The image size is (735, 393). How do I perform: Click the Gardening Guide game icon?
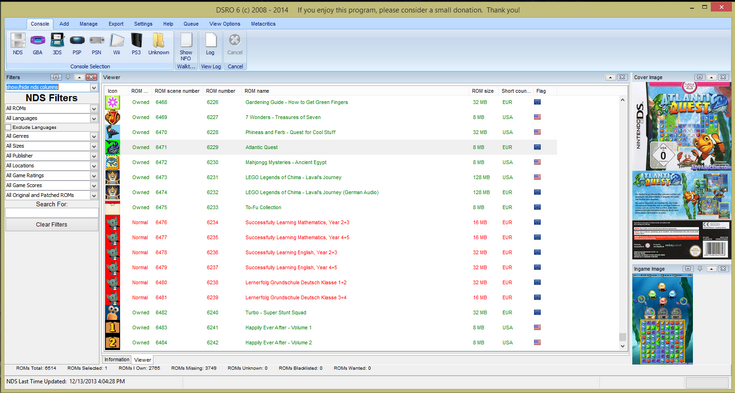point(112,102)
